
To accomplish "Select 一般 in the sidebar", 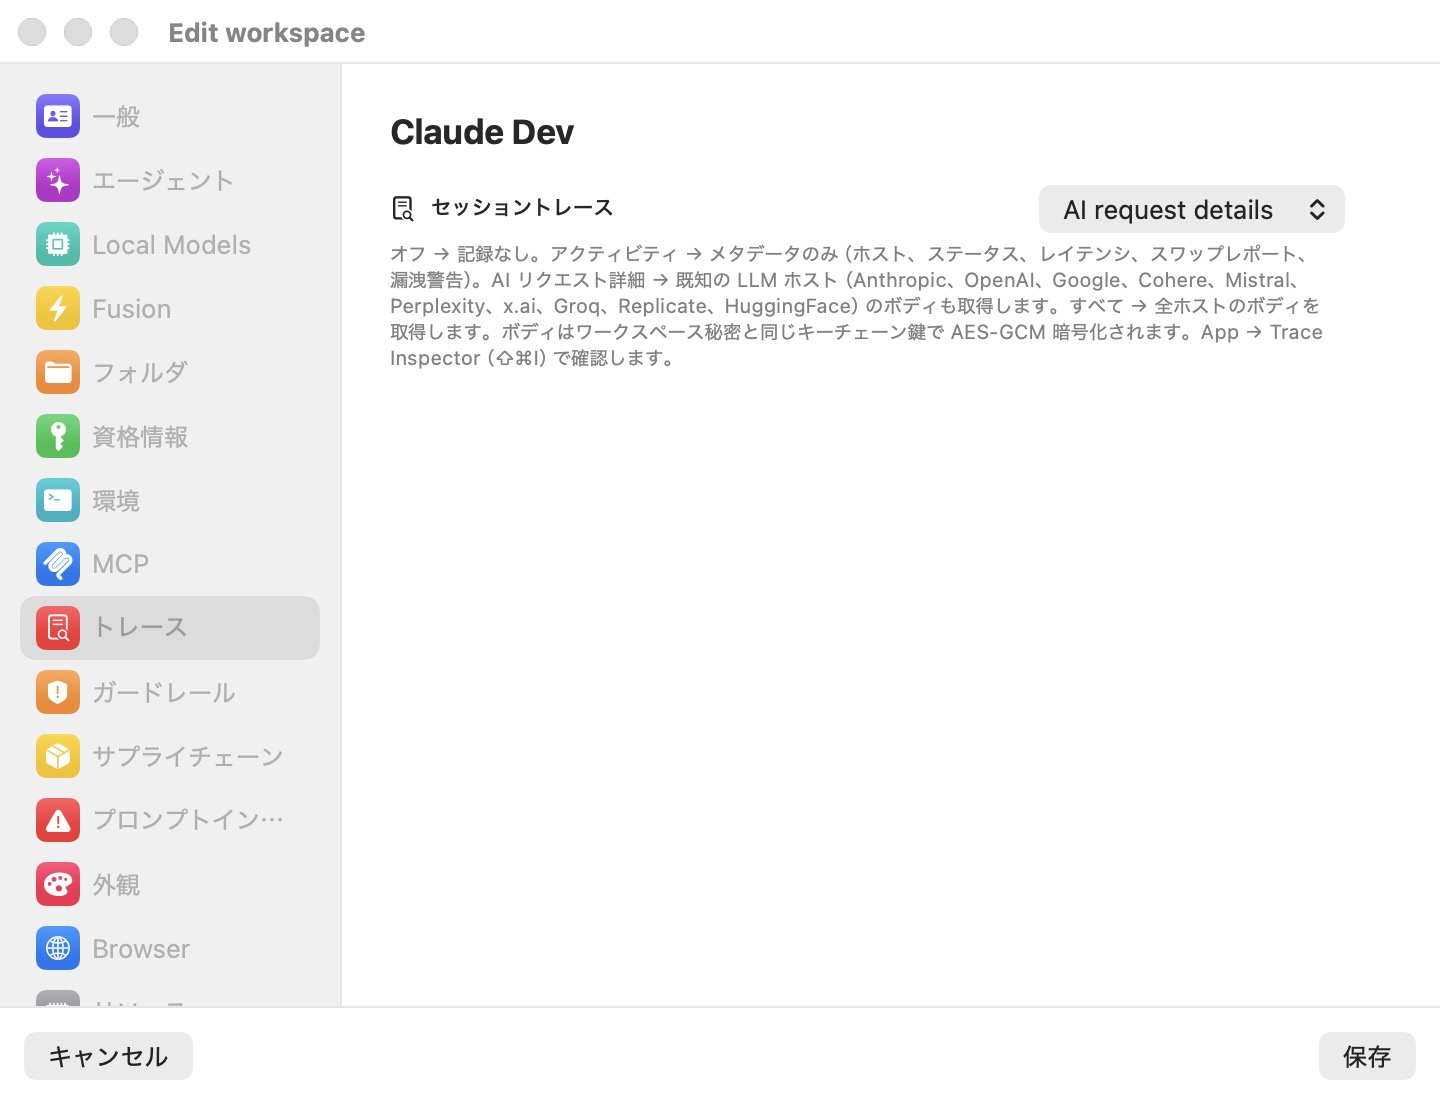I will (x=170, y=116).
